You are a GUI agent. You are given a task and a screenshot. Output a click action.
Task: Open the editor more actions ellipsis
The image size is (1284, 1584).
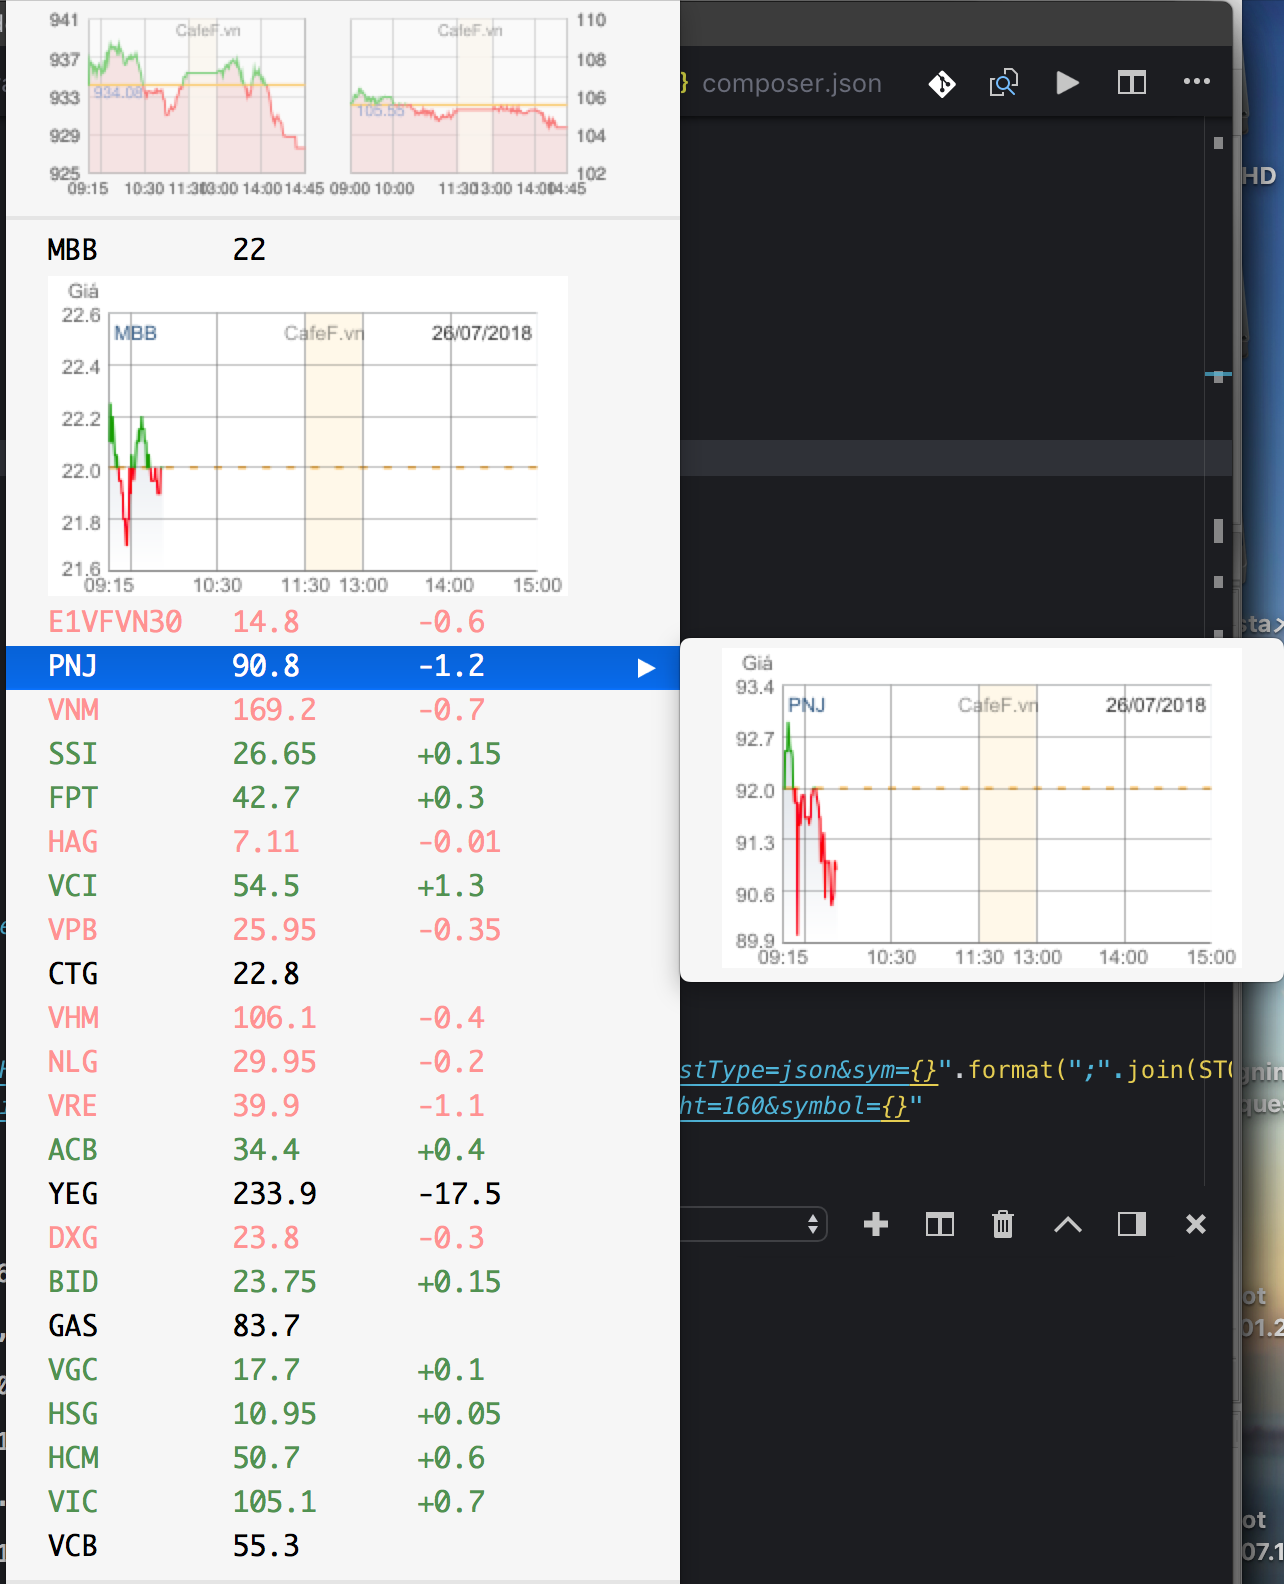coord(1196,82)
